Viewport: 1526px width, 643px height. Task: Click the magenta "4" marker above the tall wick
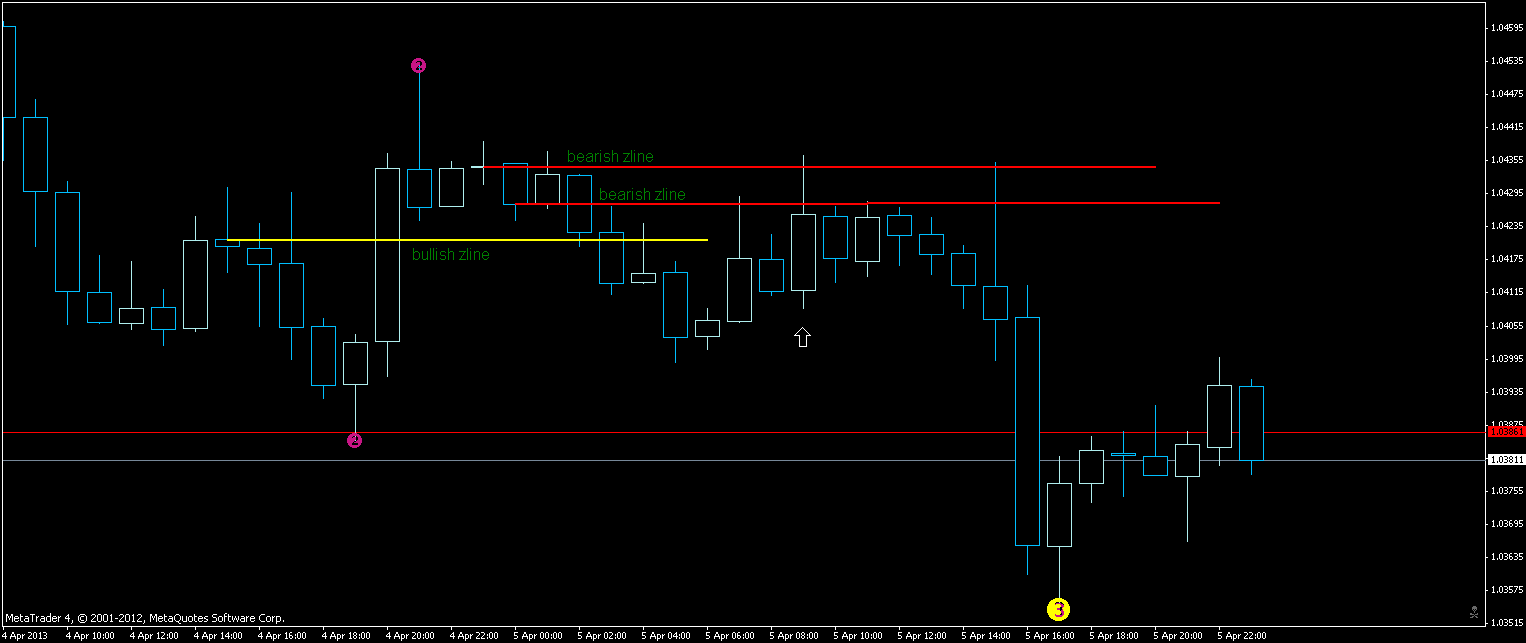click(418, 65)
